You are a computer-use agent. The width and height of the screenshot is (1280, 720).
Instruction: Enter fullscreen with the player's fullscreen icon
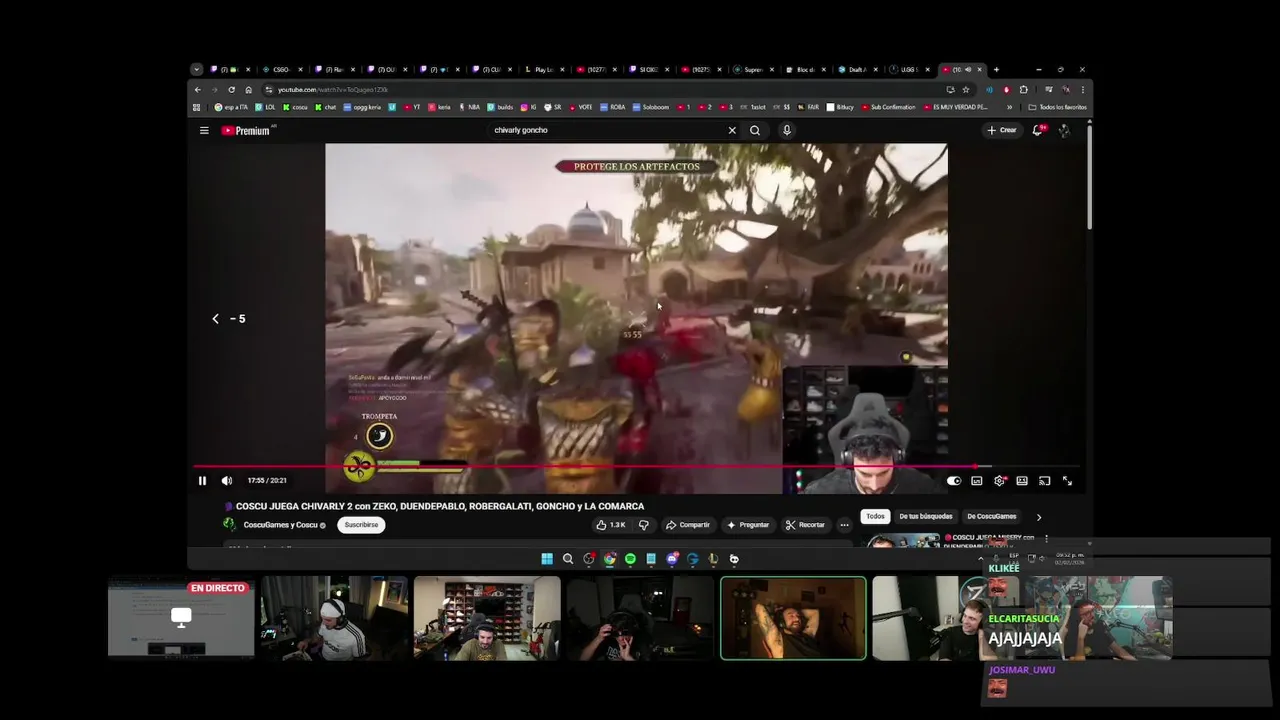(1067, 481)
